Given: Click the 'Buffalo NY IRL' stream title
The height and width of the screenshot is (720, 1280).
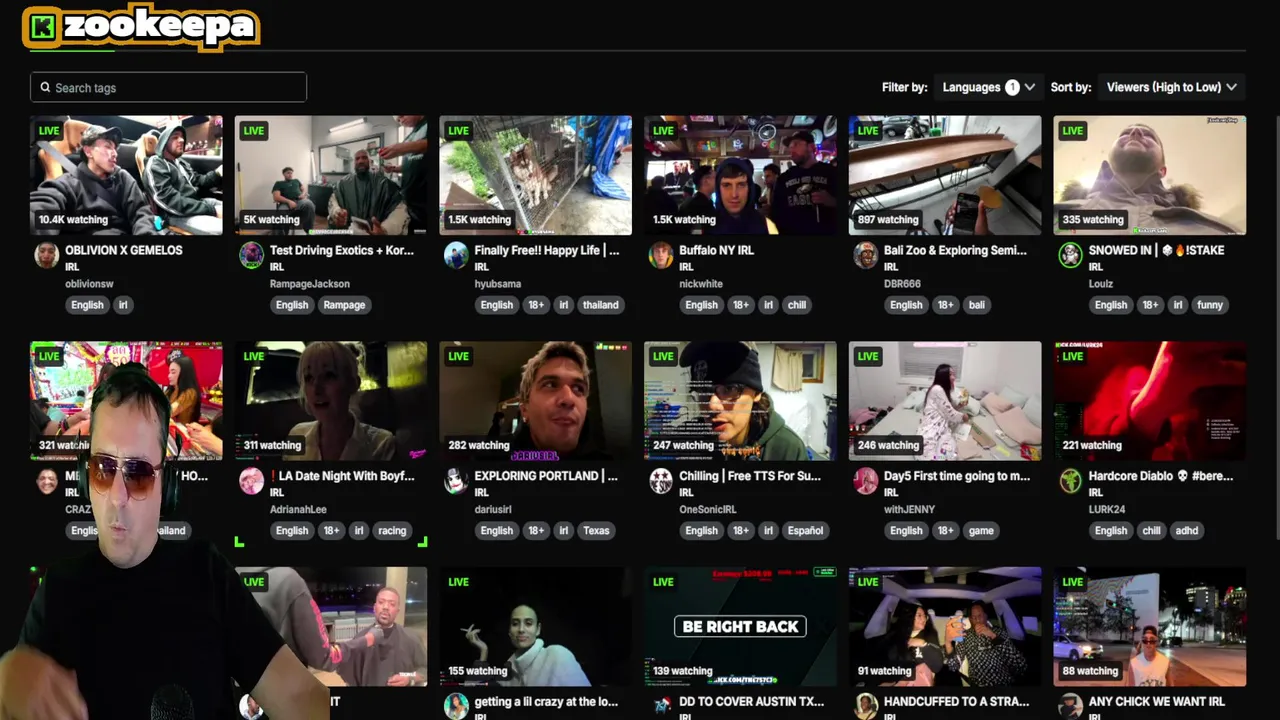Looking at the screenshot, I should (x=716, y=250).
